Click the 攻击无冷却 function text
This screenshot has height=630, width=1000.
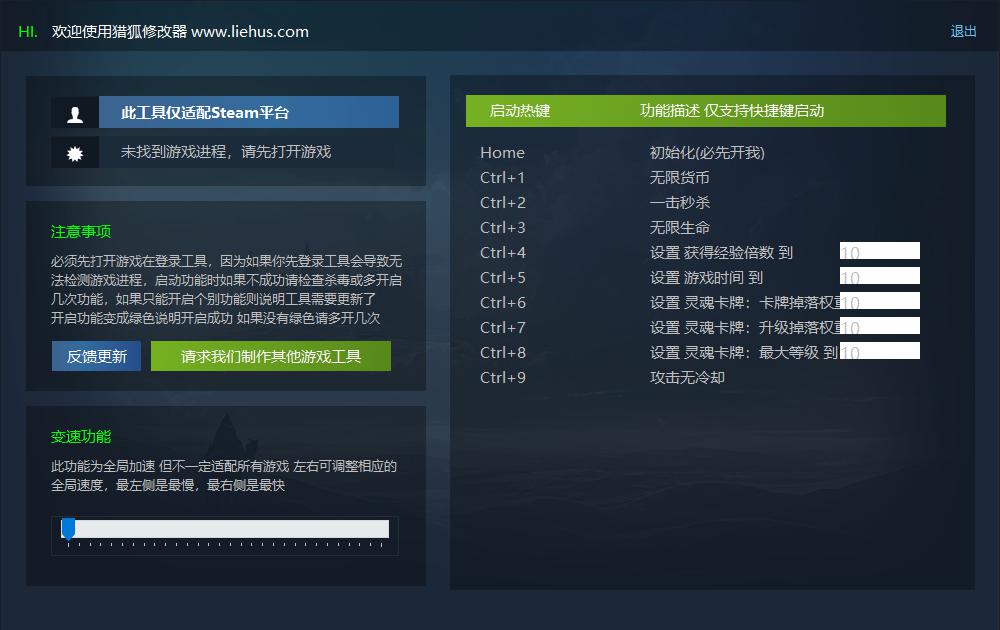(687, 378)
